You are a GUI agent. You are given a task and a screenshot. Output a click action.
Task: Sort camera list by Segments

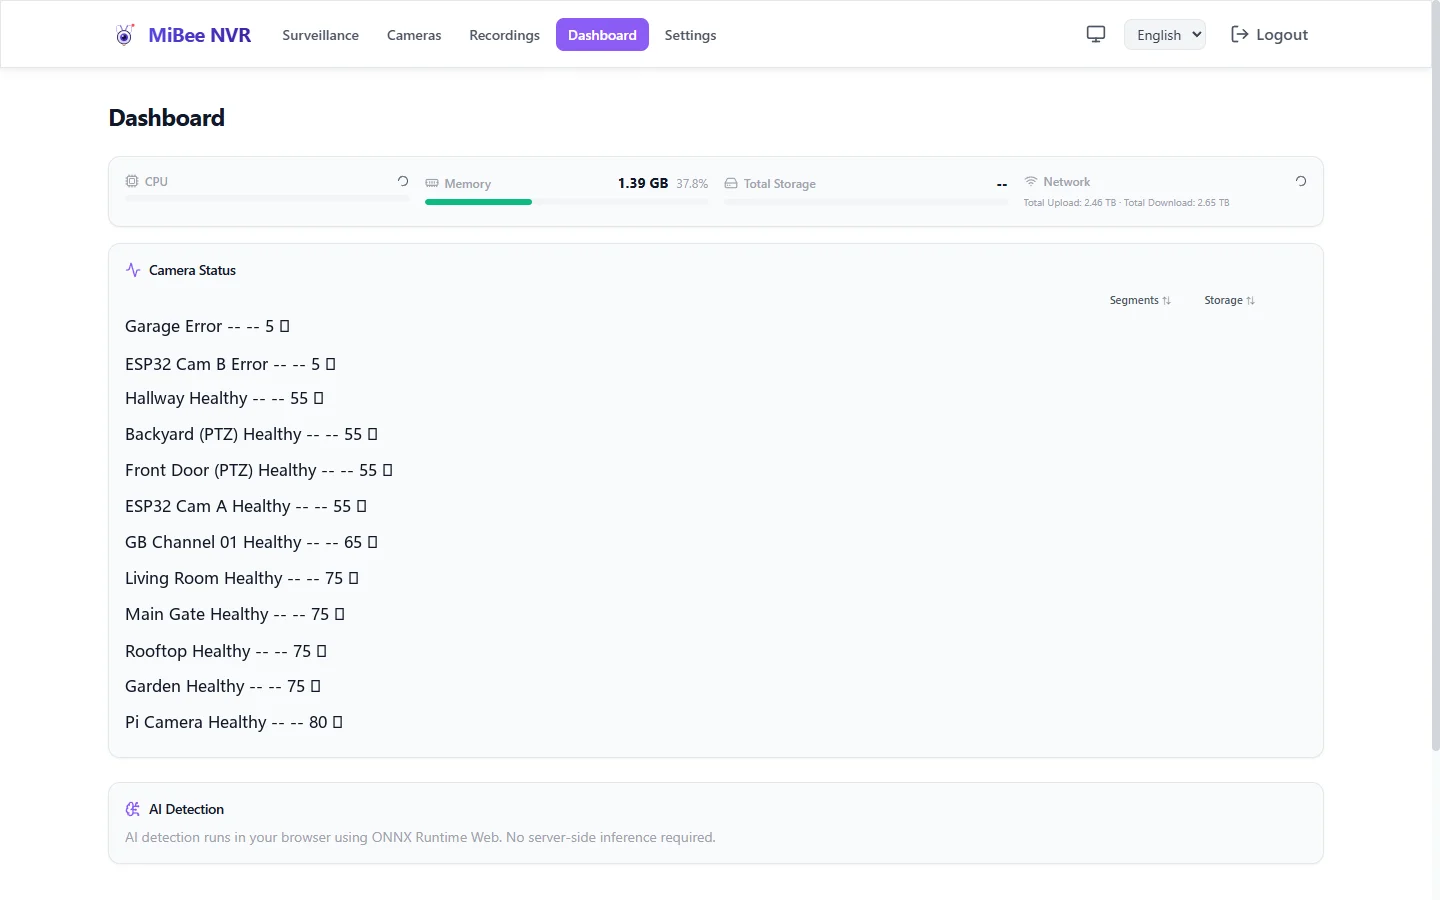click(x=1140, y=300)
